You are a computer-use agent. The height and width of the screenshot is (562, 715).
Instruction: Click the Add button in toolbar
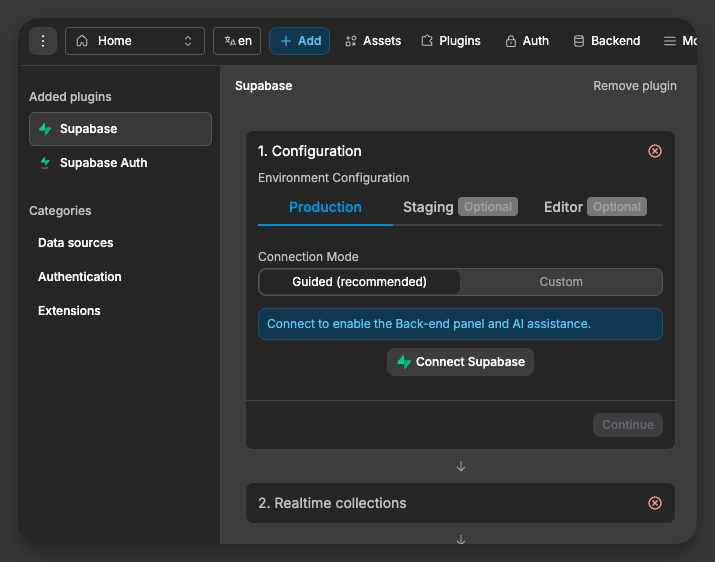[x=299, y=41]
